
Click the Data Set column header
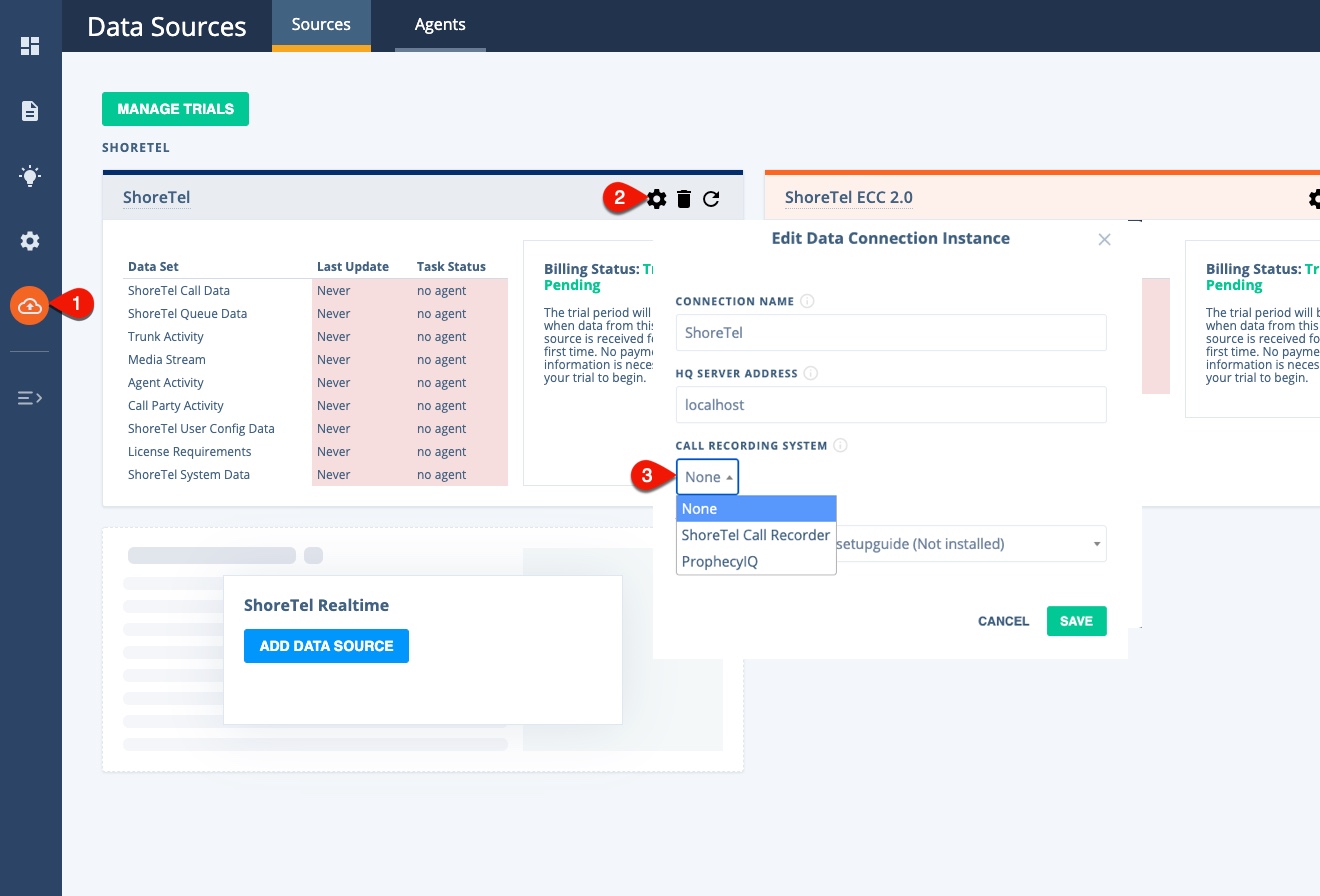coord(153,267)
